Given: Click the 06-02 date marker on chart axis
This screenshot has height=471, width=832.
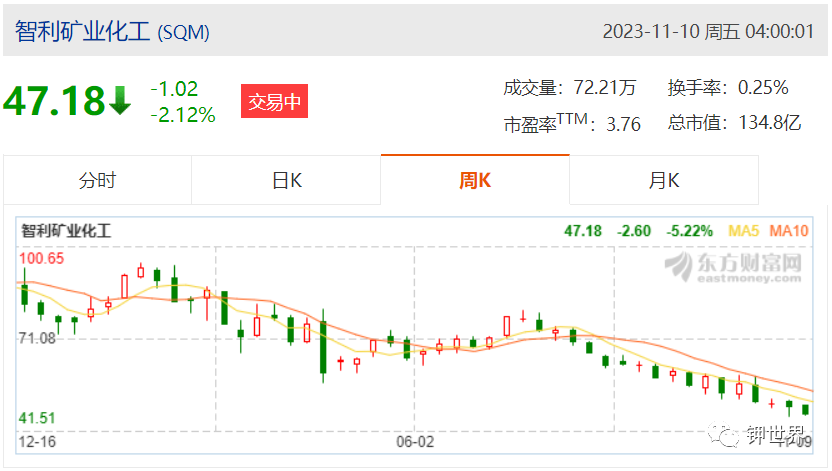Looking at the screenshot, I should coord(415,441).
